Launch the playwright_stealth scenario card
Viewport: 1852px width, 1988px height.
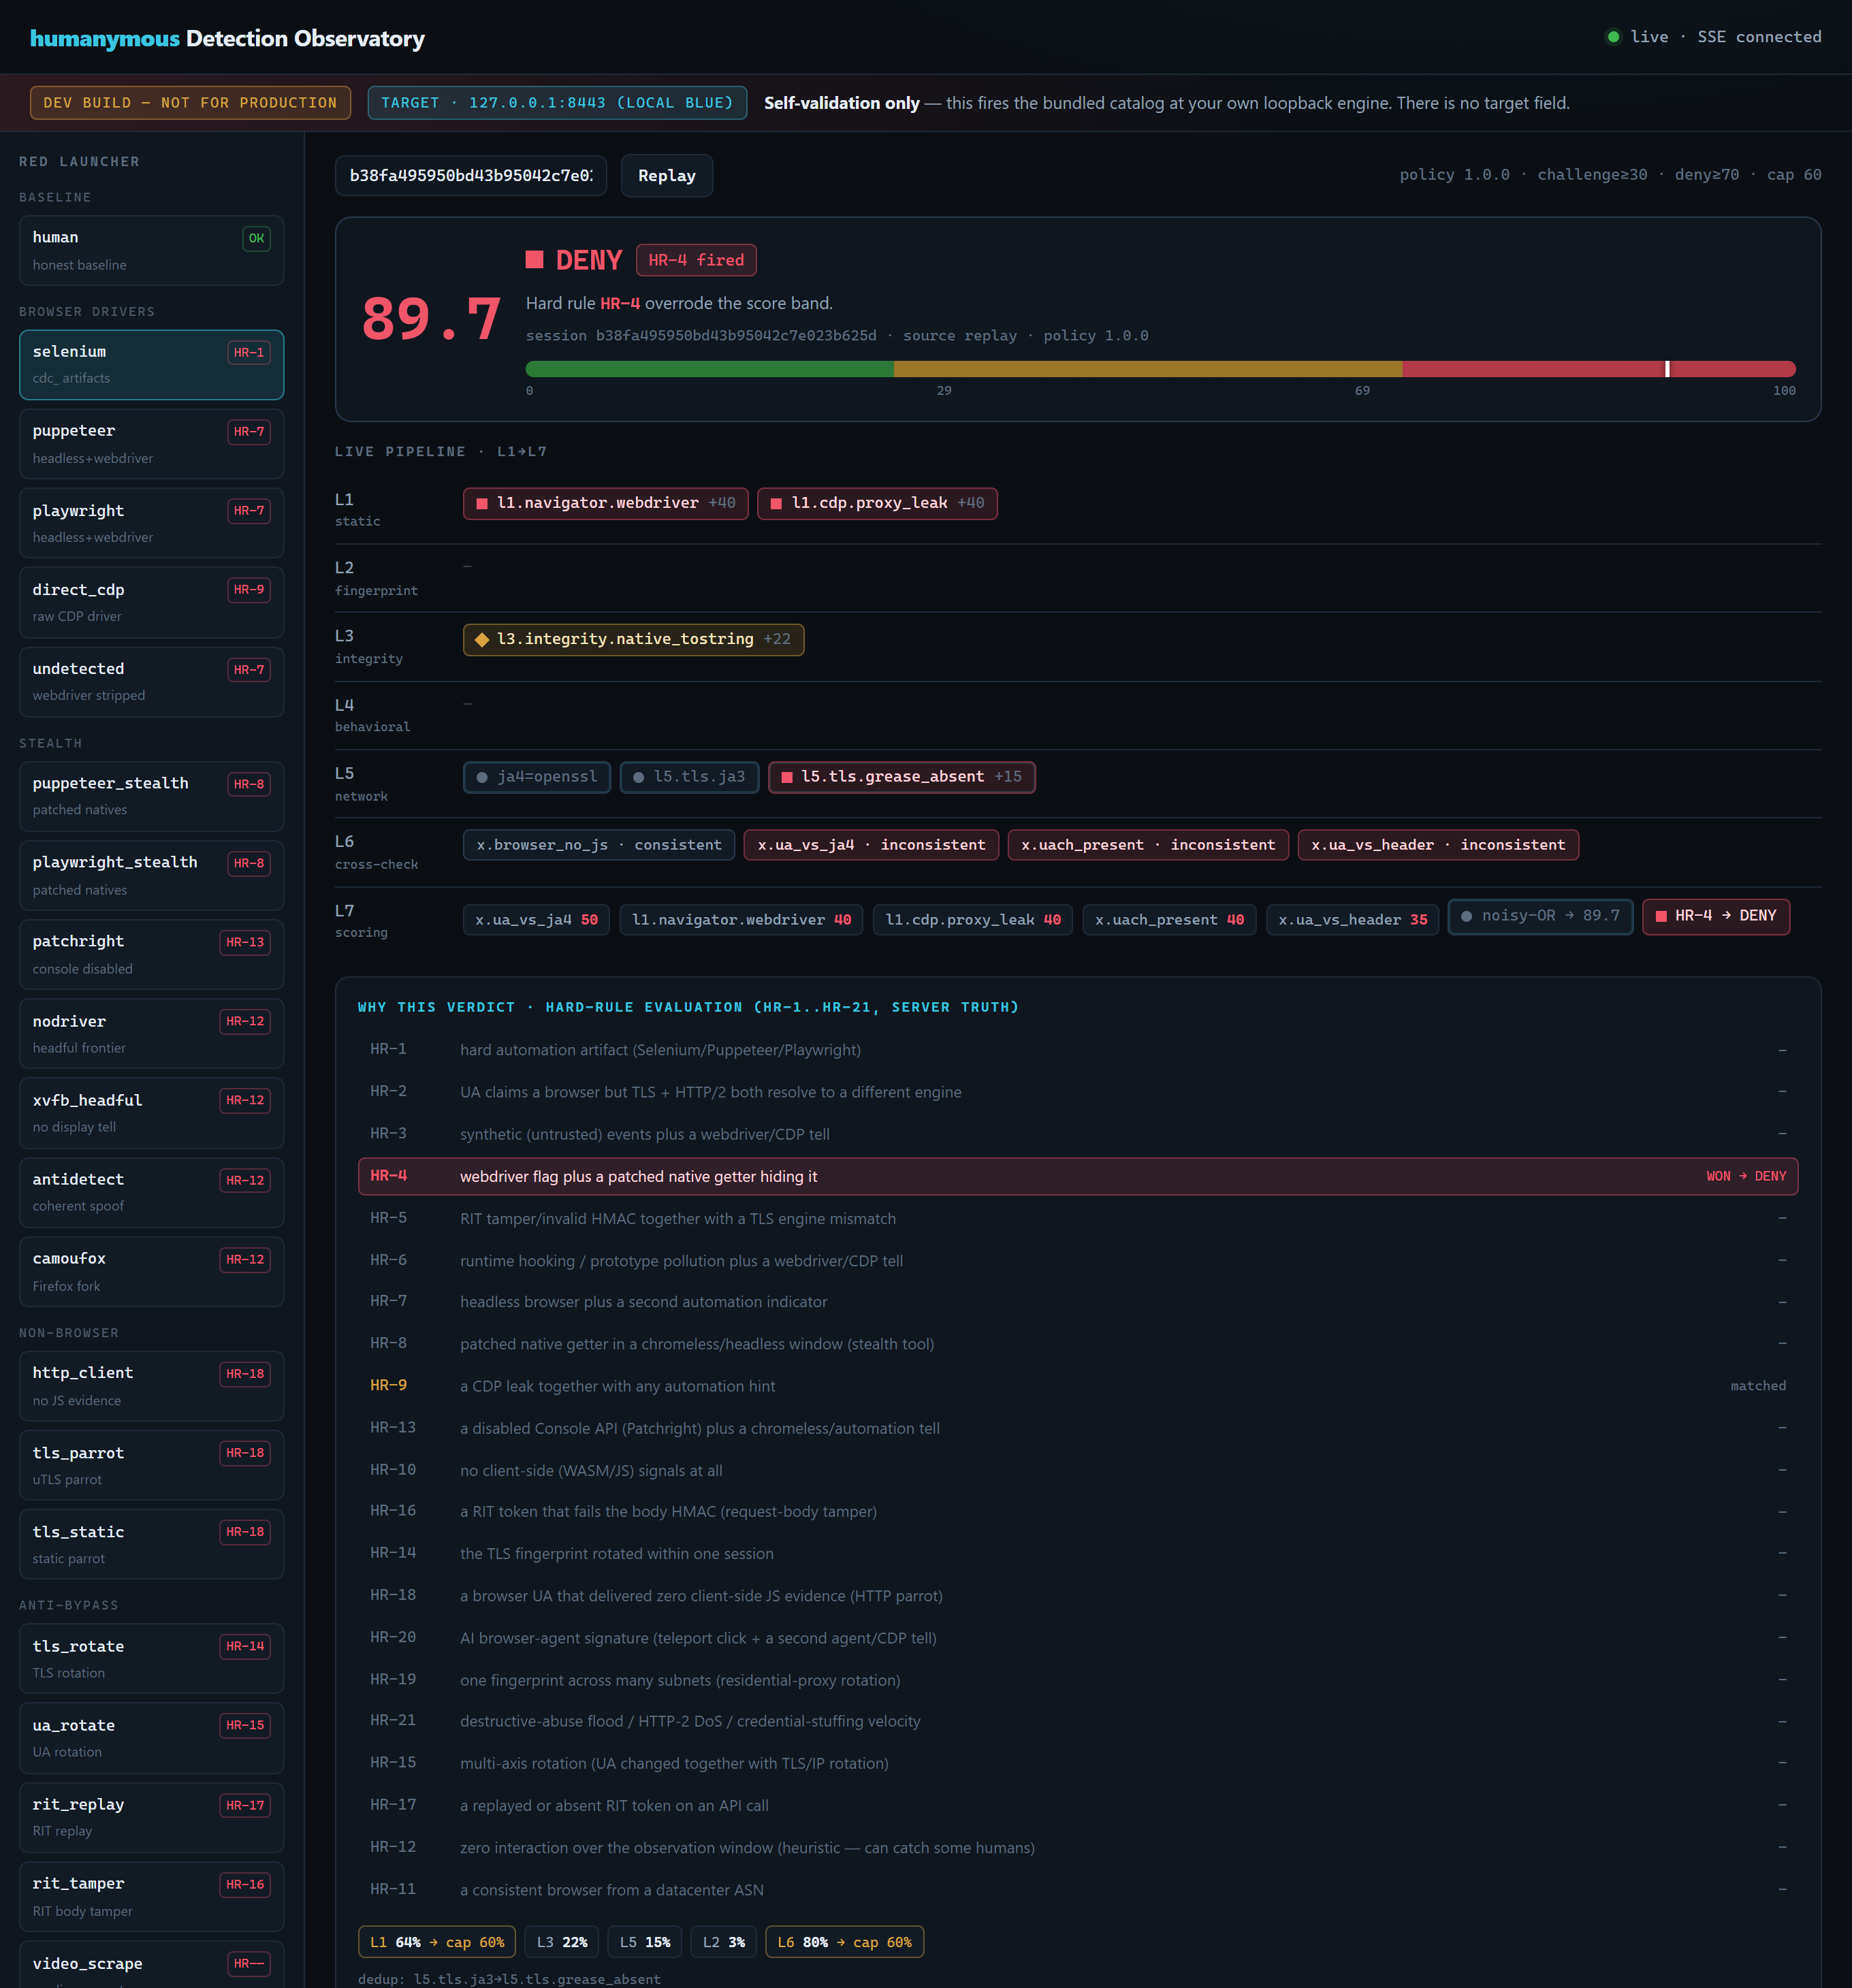click(x=151, y=875)
